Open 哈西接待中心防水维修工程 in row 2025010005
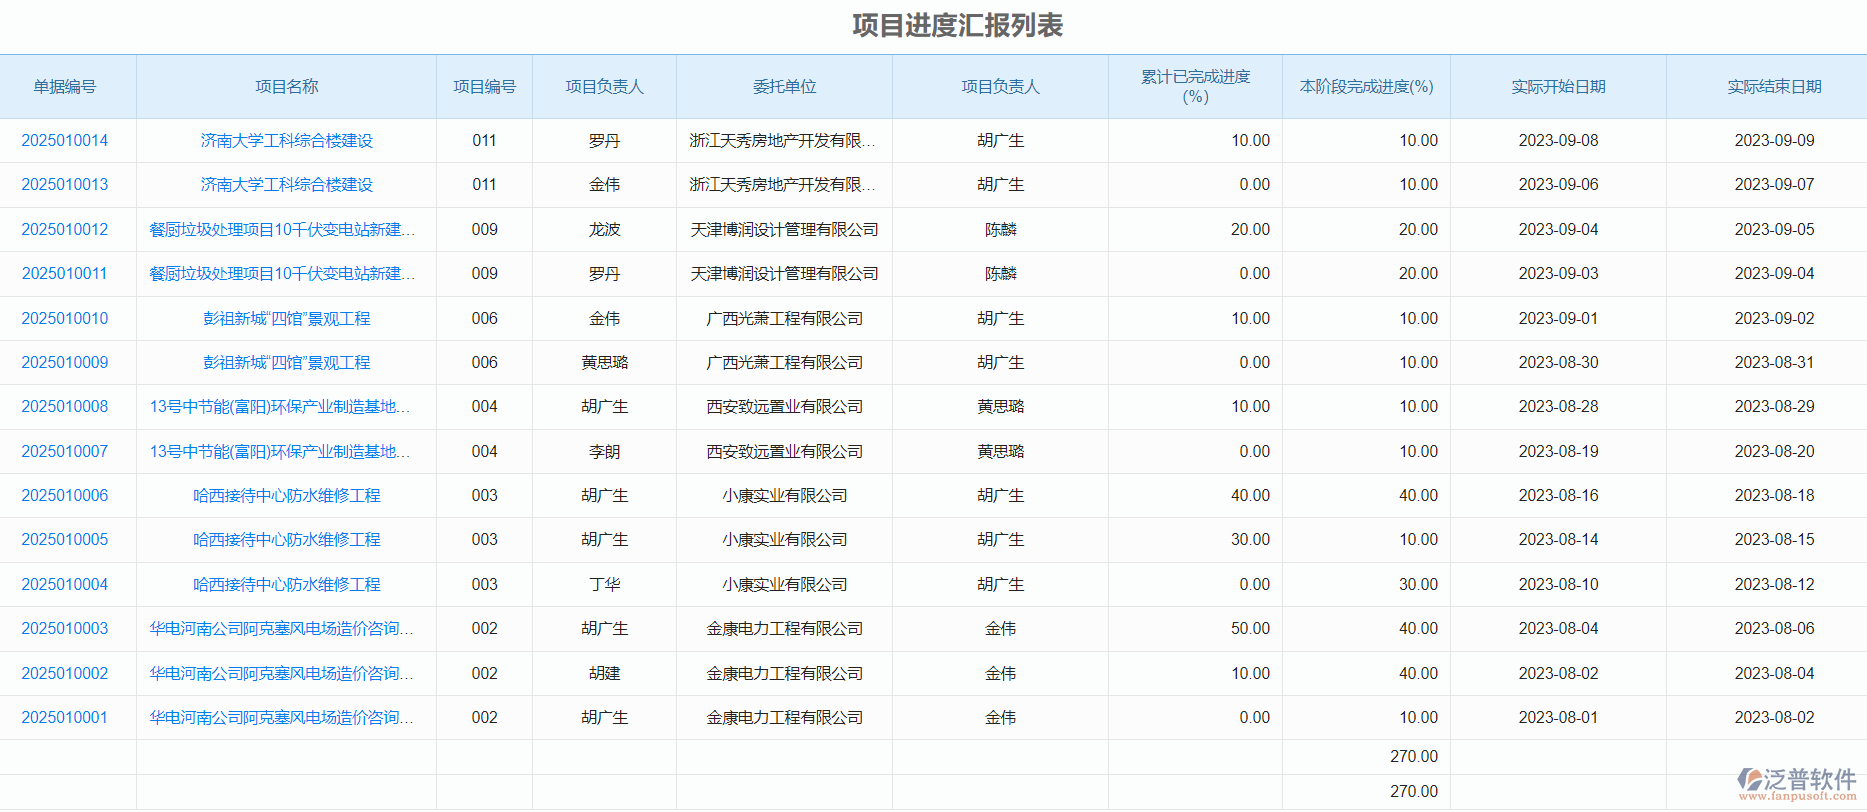The image size is (1867, 812). click(286, 540)
